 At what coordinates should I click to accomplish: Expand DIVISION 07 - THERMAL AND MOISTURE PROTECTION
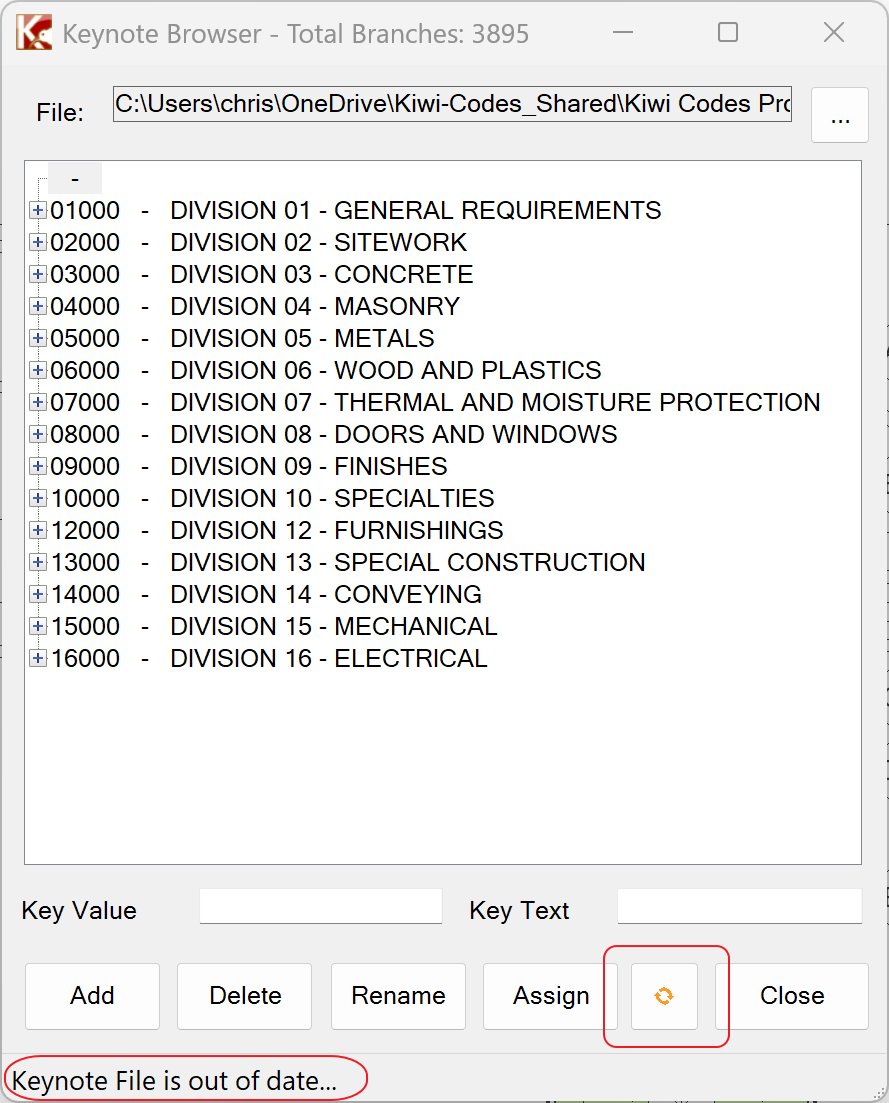(37, 402)
